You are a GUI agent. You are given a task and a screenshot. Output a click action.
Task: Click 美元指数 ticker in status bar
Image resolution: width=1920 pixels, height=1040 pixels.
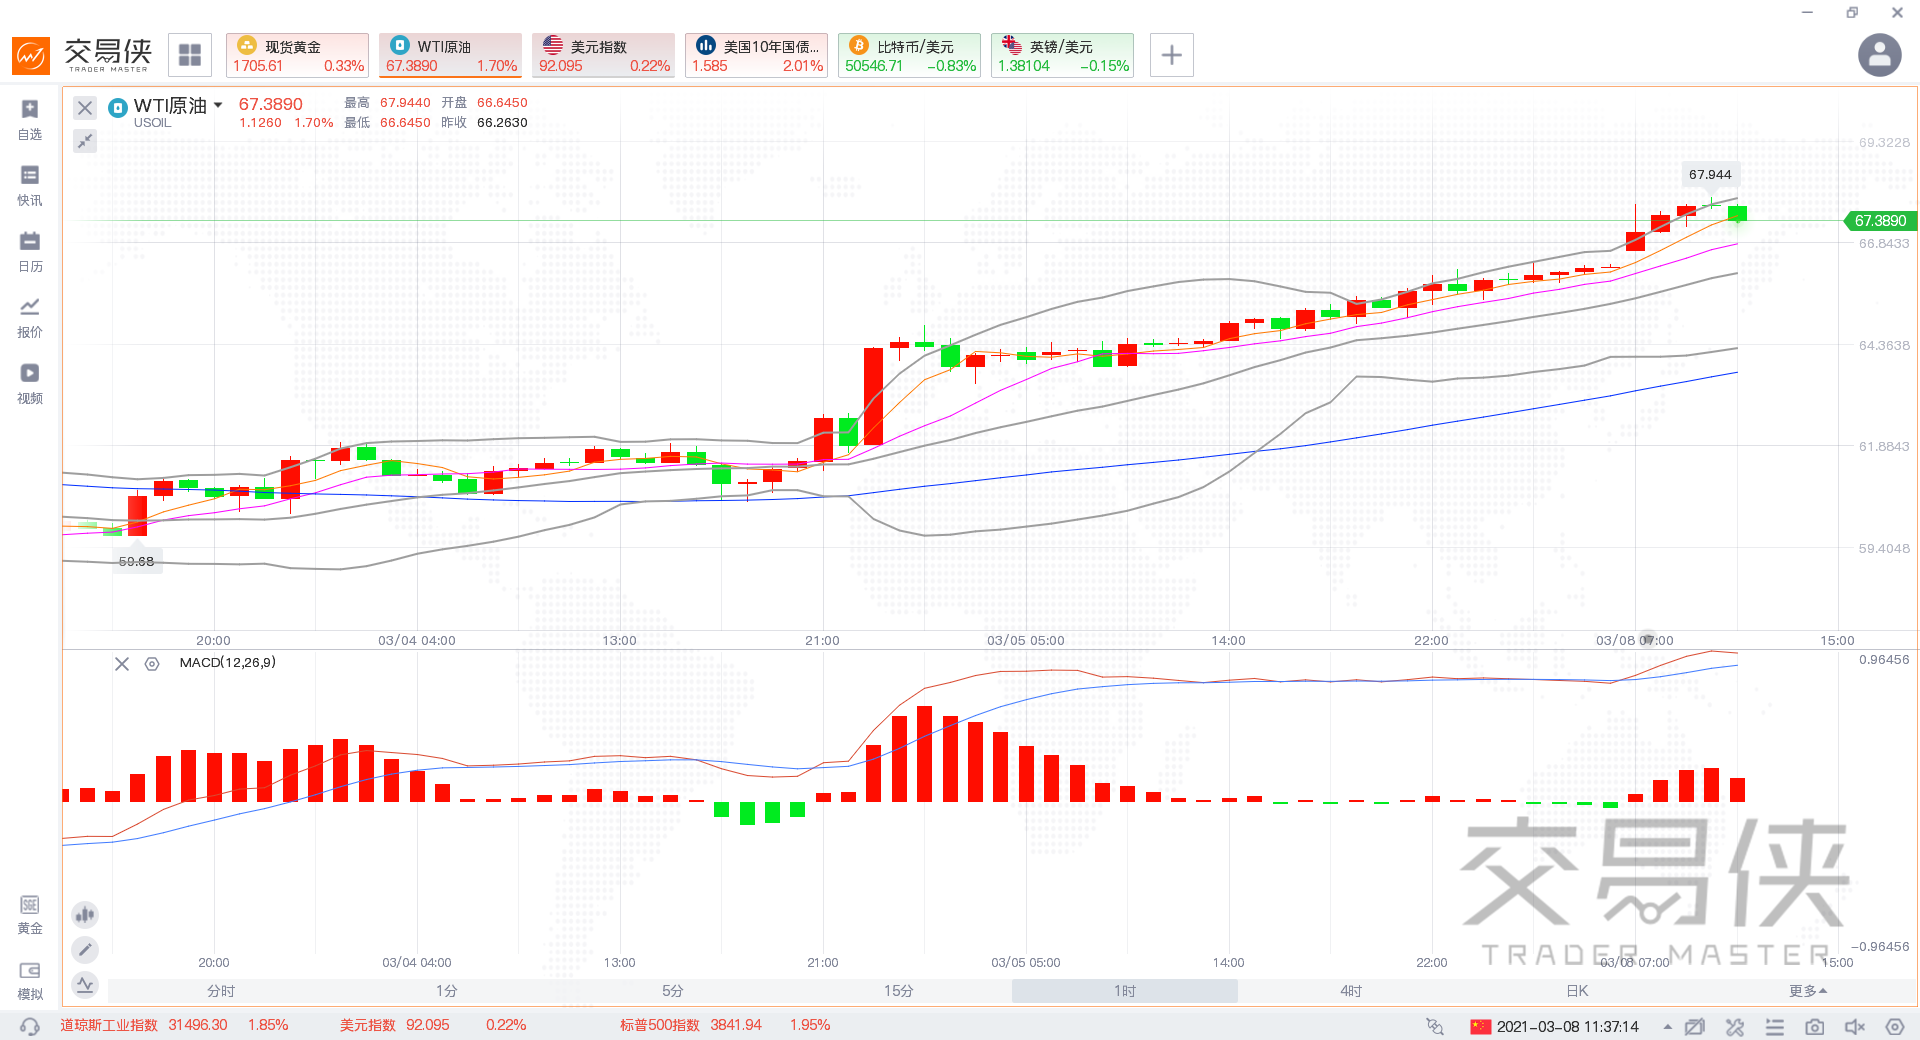pos(433,1025)
